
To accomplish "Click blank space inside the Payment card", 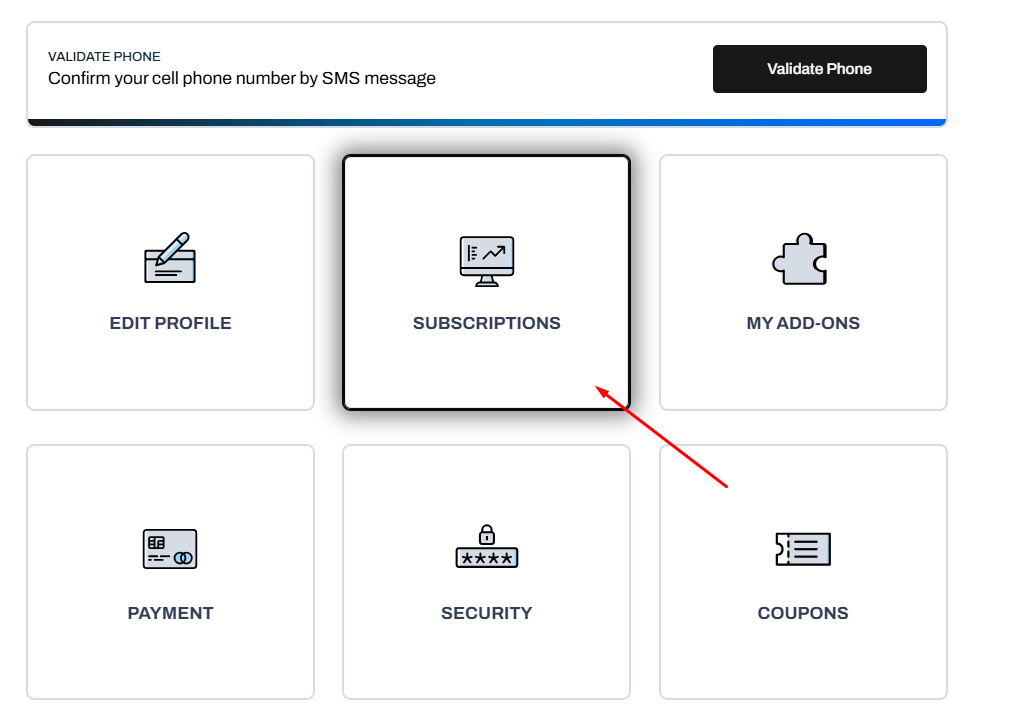I will tap(171, 659).
